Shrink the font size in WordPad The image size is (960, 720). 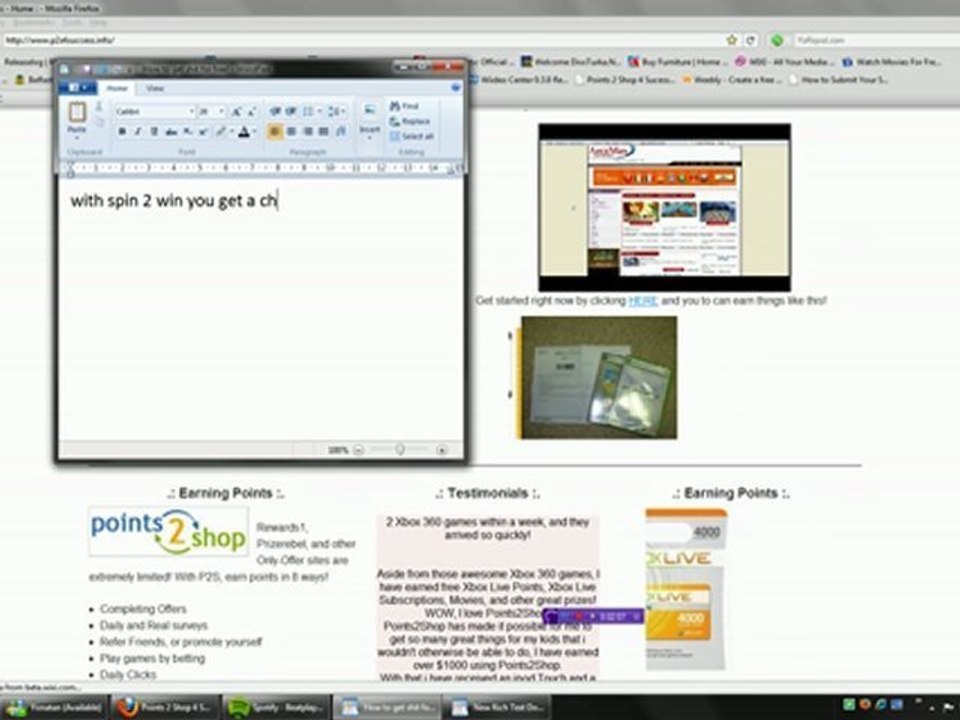[251, 111]
